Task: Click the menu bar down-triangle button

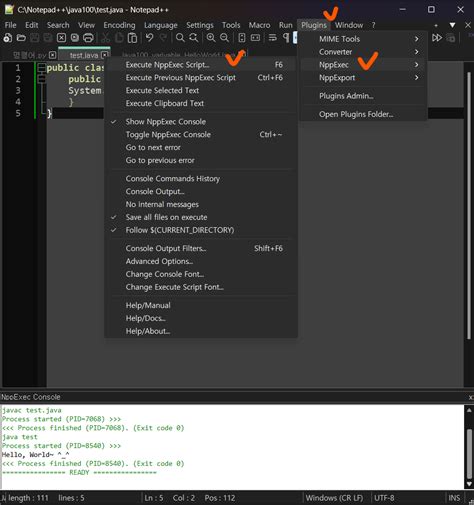Action: coord(452,25)
